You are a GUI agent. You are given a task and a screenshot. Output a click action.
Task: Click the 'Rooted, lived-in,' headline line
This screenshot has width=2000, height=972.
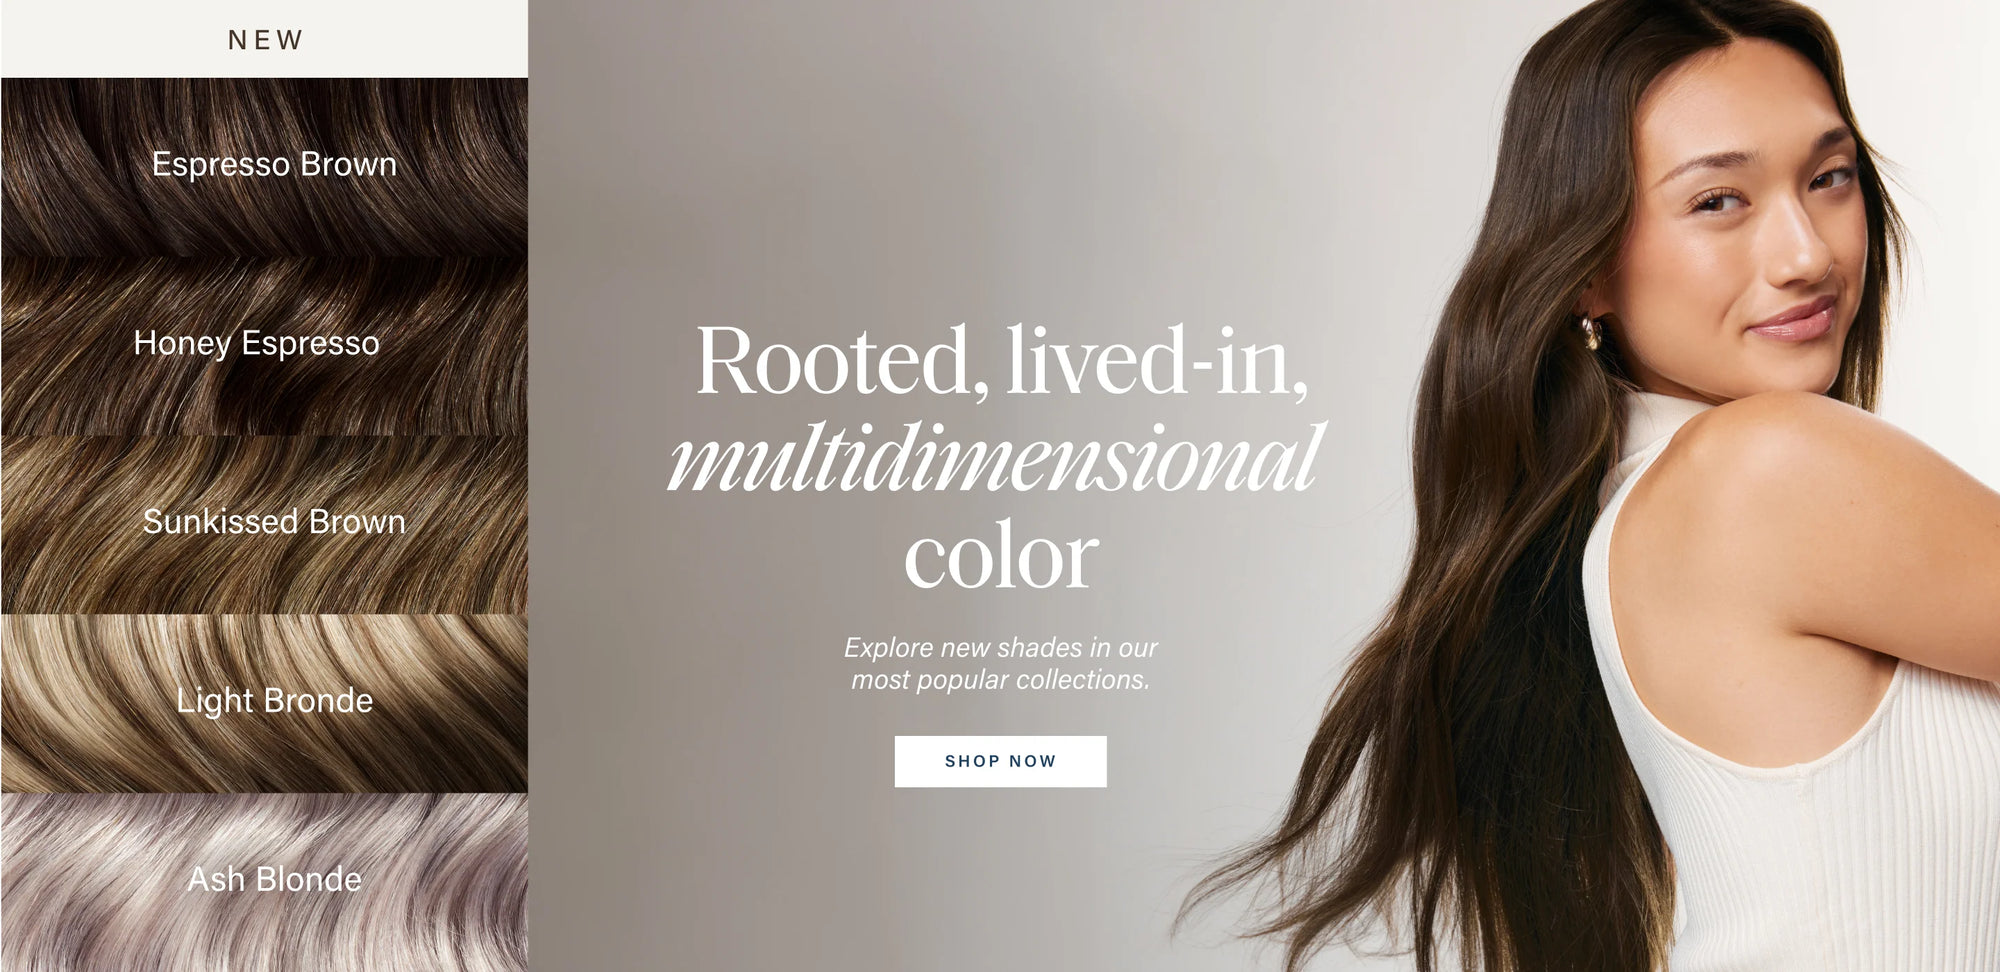tap(1001, 360)
